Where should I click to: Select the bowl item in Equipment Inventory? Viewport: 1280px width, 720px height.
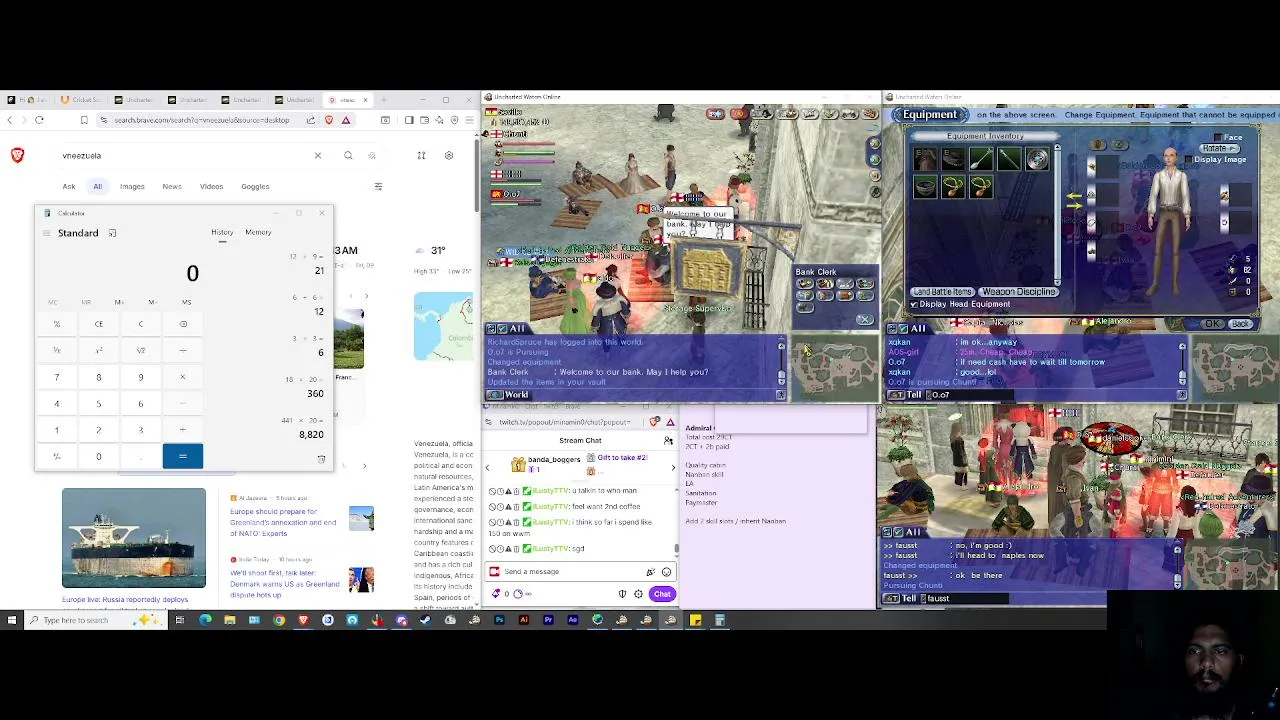[925, 187]
